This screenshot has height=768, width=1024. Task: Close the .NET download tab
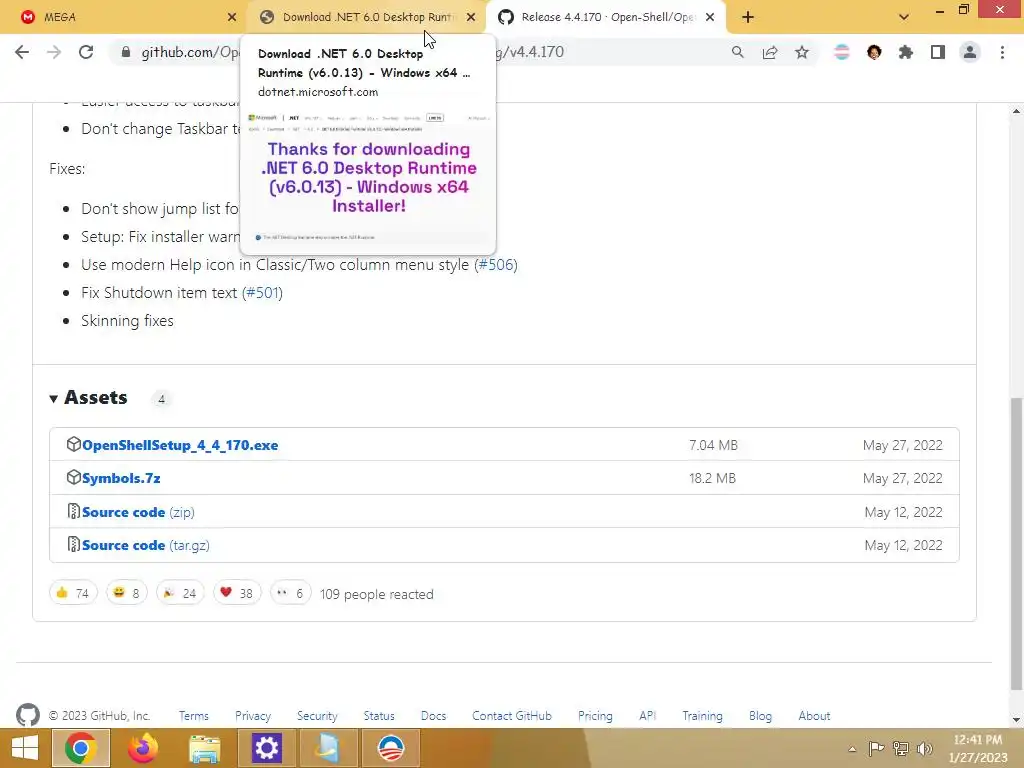pyautogui.click(x=471, y=17)
